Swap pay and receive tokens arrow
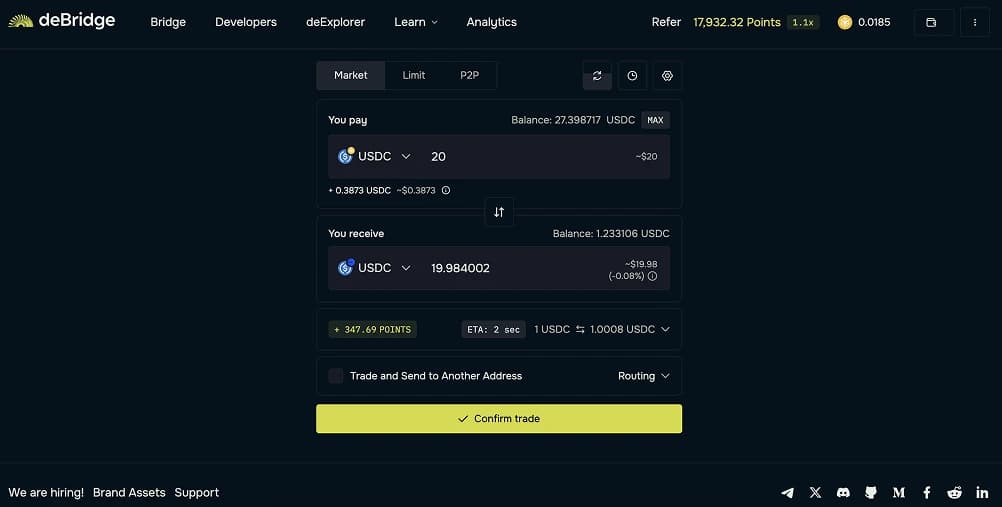Screen dimensions: 1002x507 pyautogui.click(x=499, y=212)
